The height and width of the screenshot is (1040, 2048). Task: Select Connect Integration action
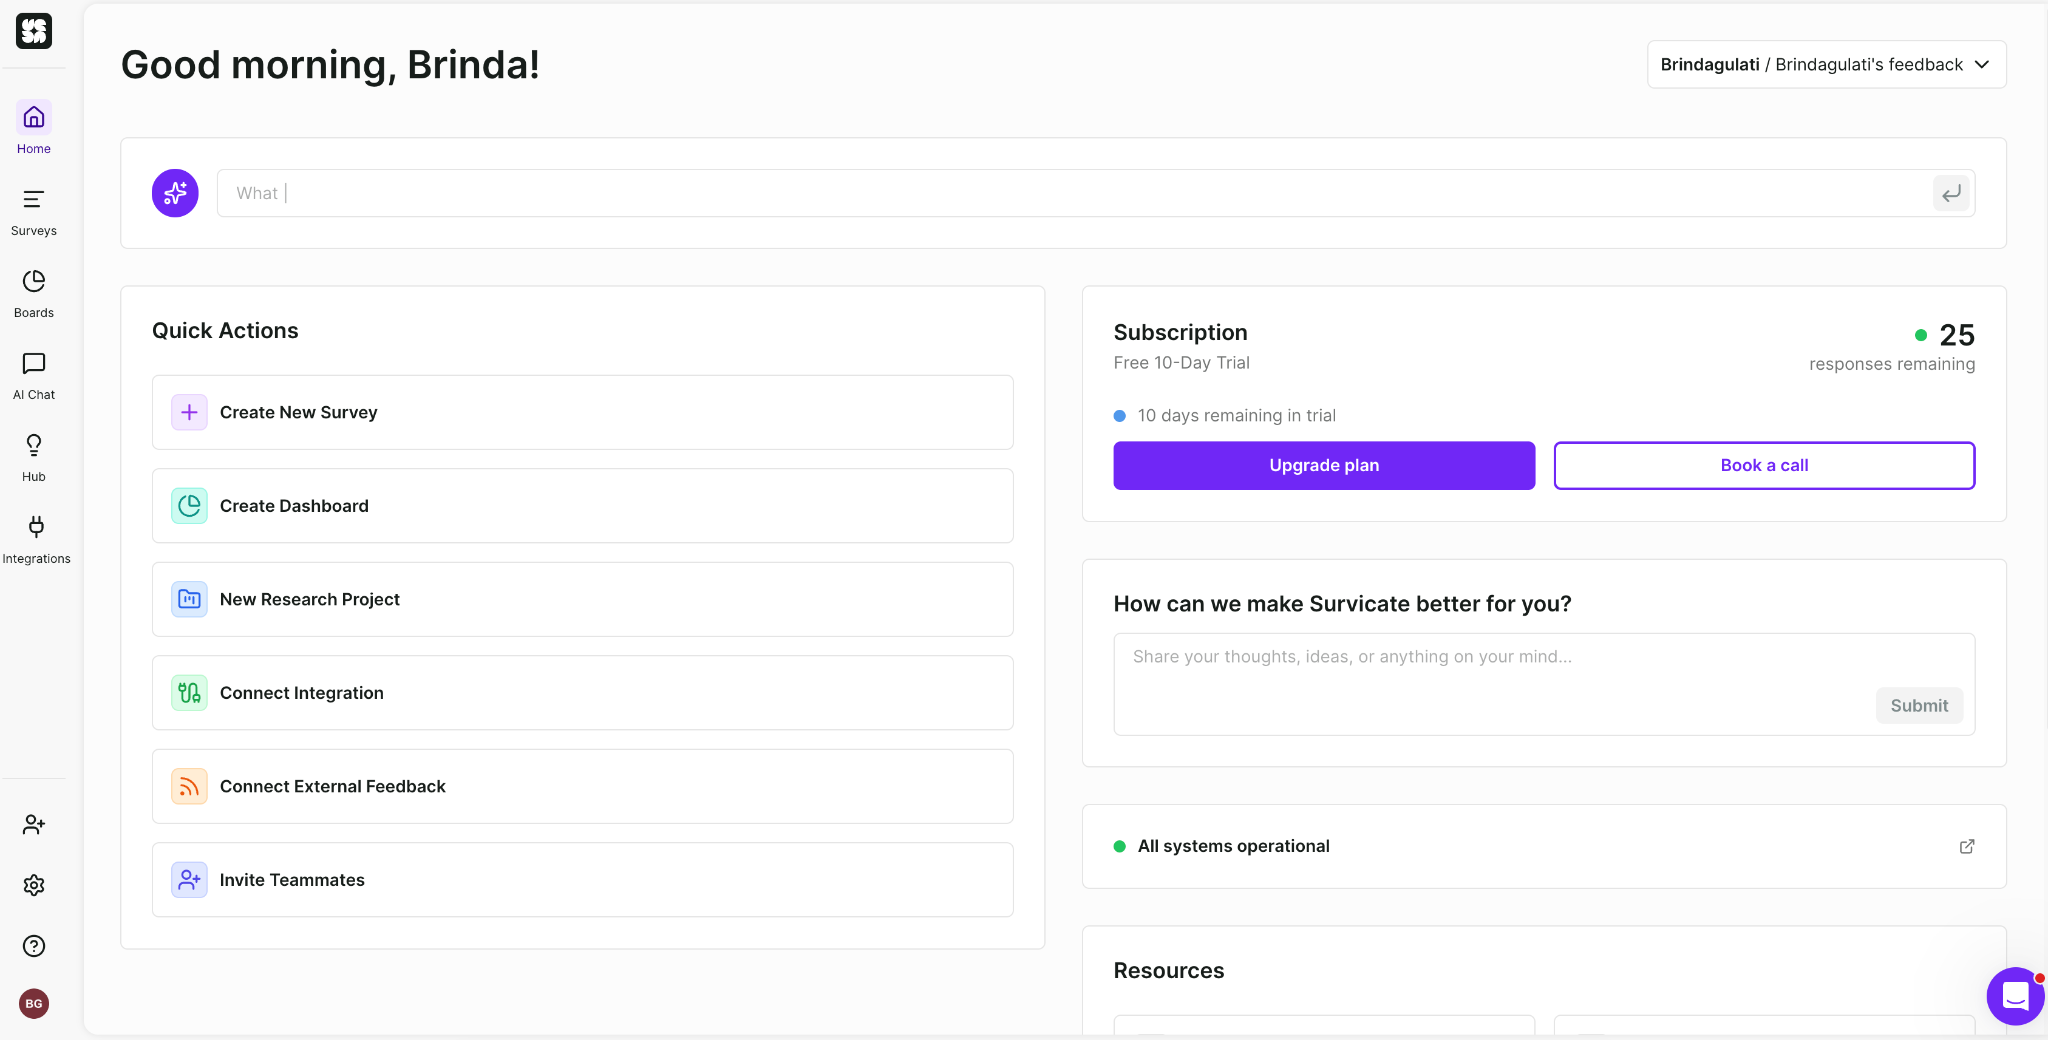tap(583, 693)
